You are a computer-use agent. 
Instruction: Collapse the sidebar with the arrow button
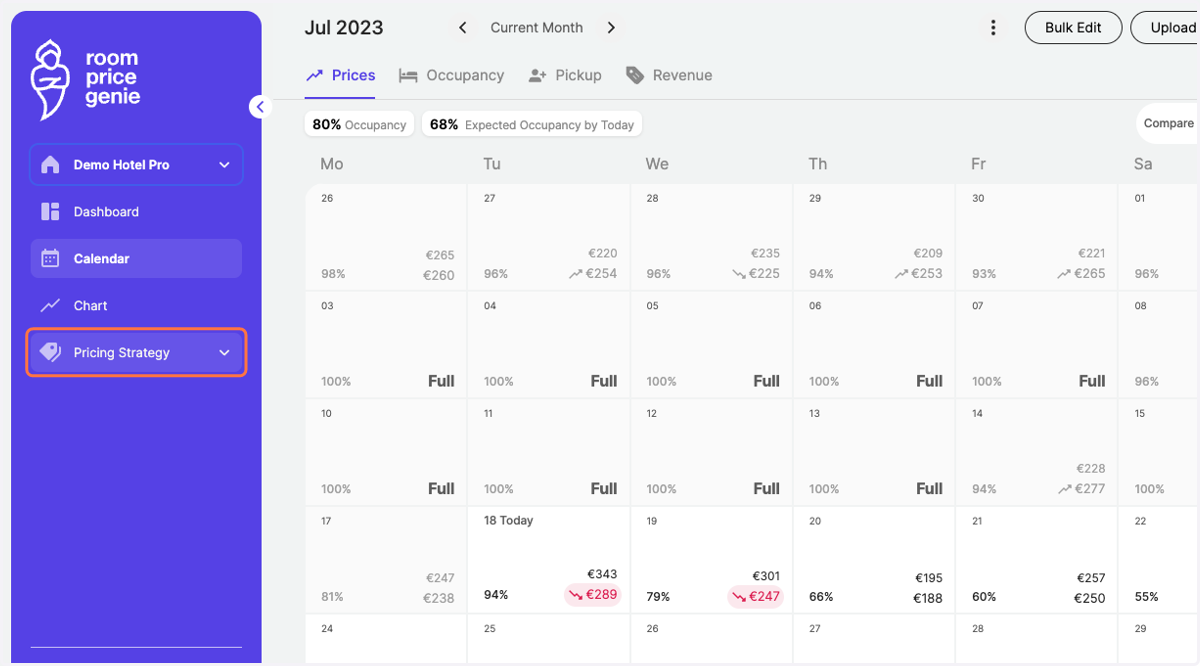point(260,106)
